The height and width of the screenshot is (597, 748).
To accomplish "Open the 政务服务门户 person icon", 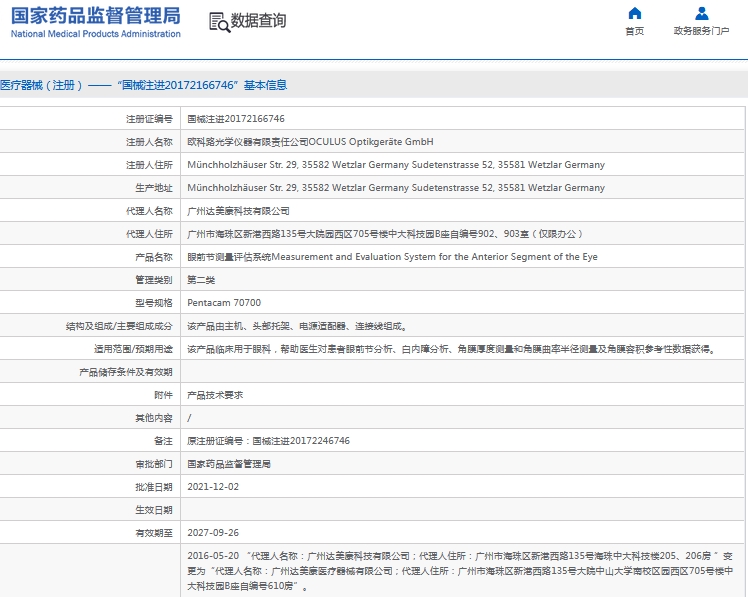I will click(701, 13).
